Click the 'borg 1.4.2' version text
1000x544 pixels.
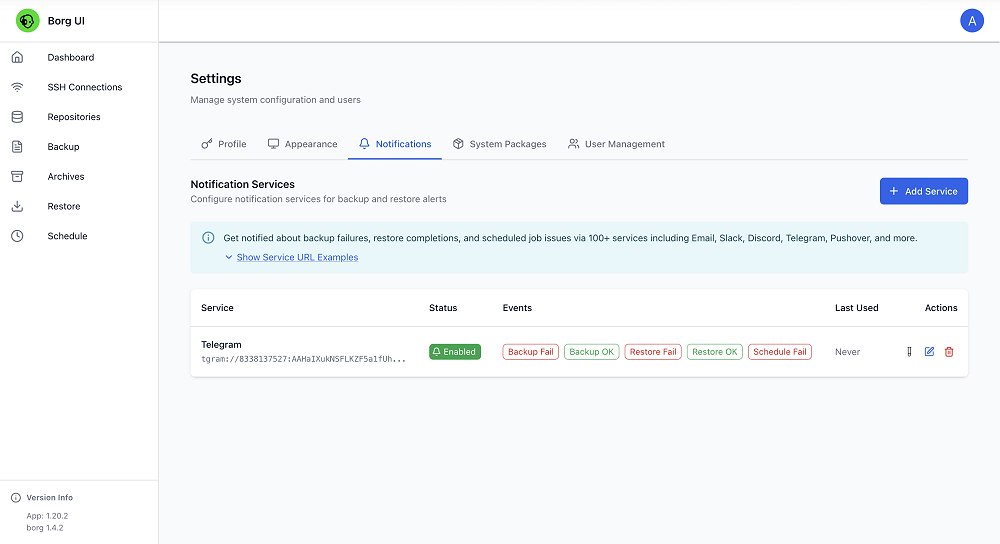[45, 528]
